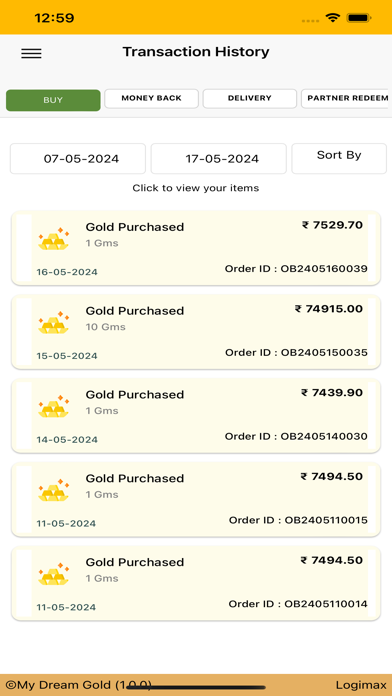The height and width of the screenshot is (696, 392).
Task: Expand the Sort By options
Action: point(339,158)
